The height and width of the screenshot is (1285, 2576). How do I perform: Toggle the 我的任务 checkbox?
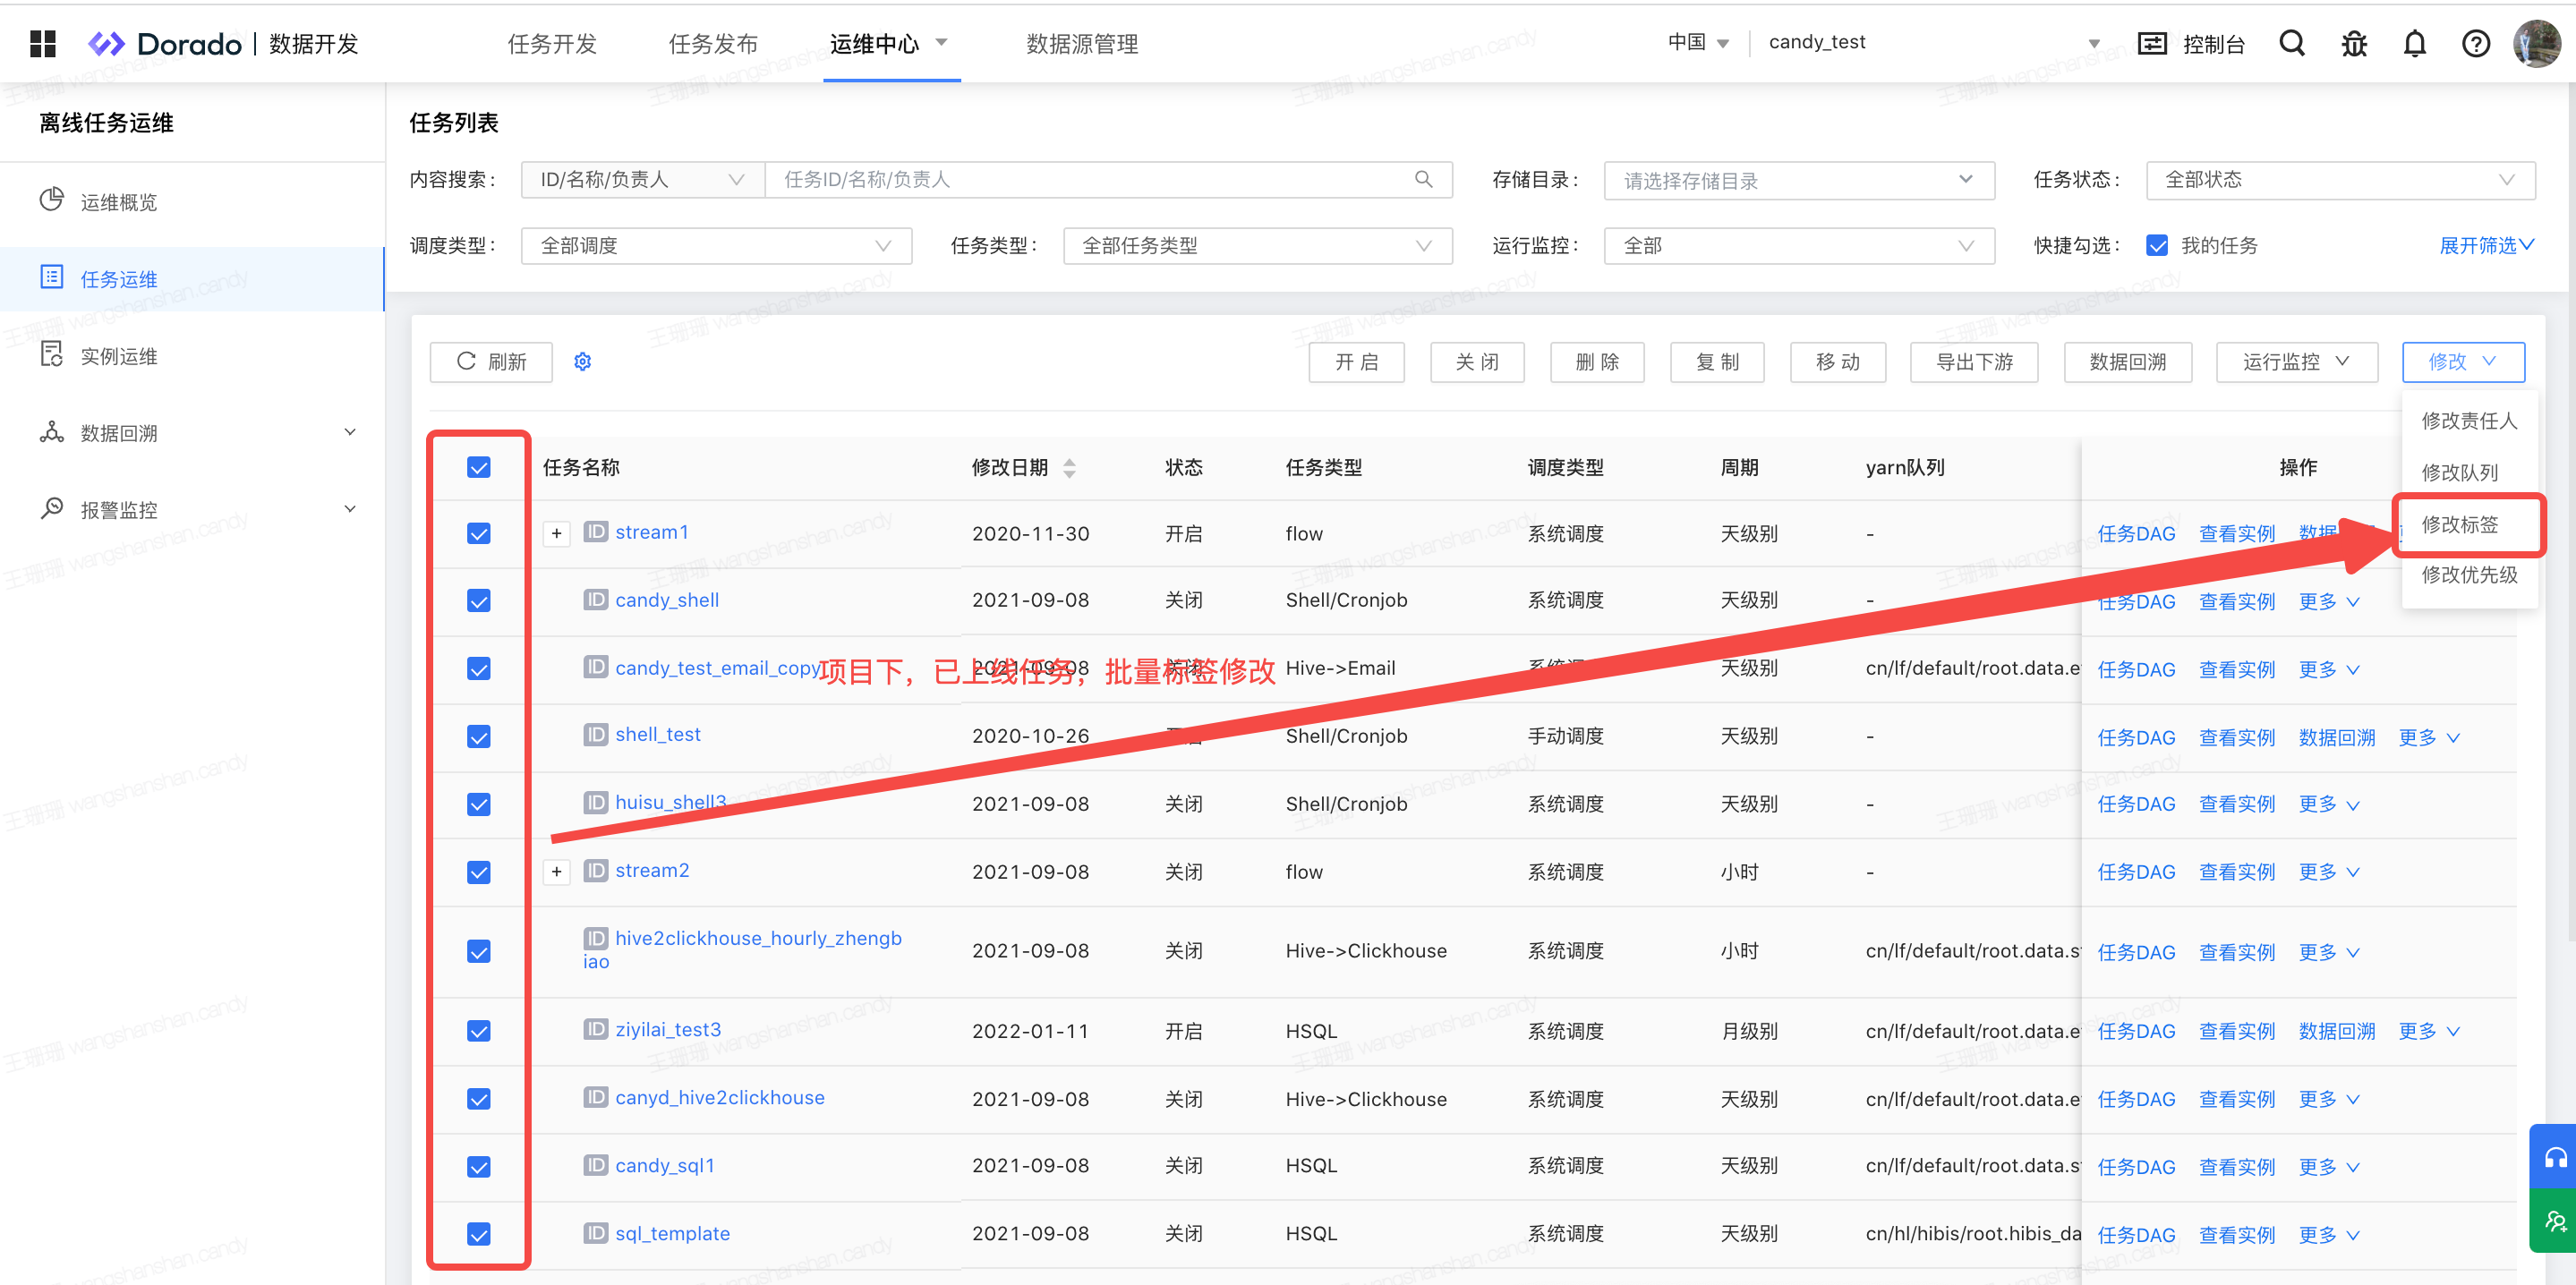(x=2157, y=246)
